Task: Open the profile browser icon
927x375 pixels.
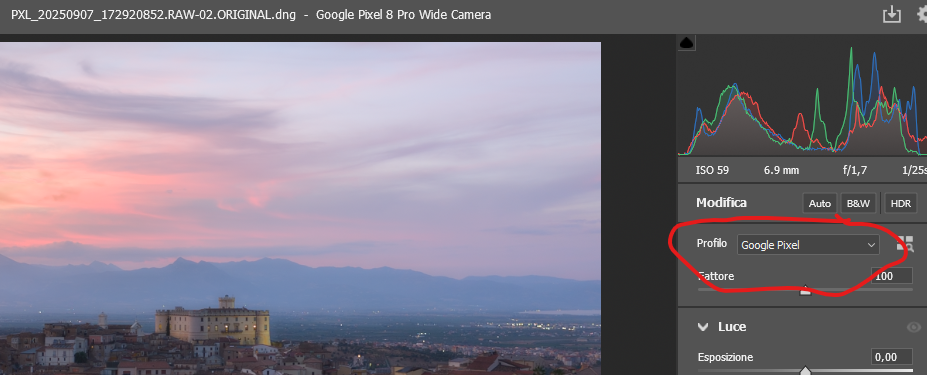Action: click(905, 244)
